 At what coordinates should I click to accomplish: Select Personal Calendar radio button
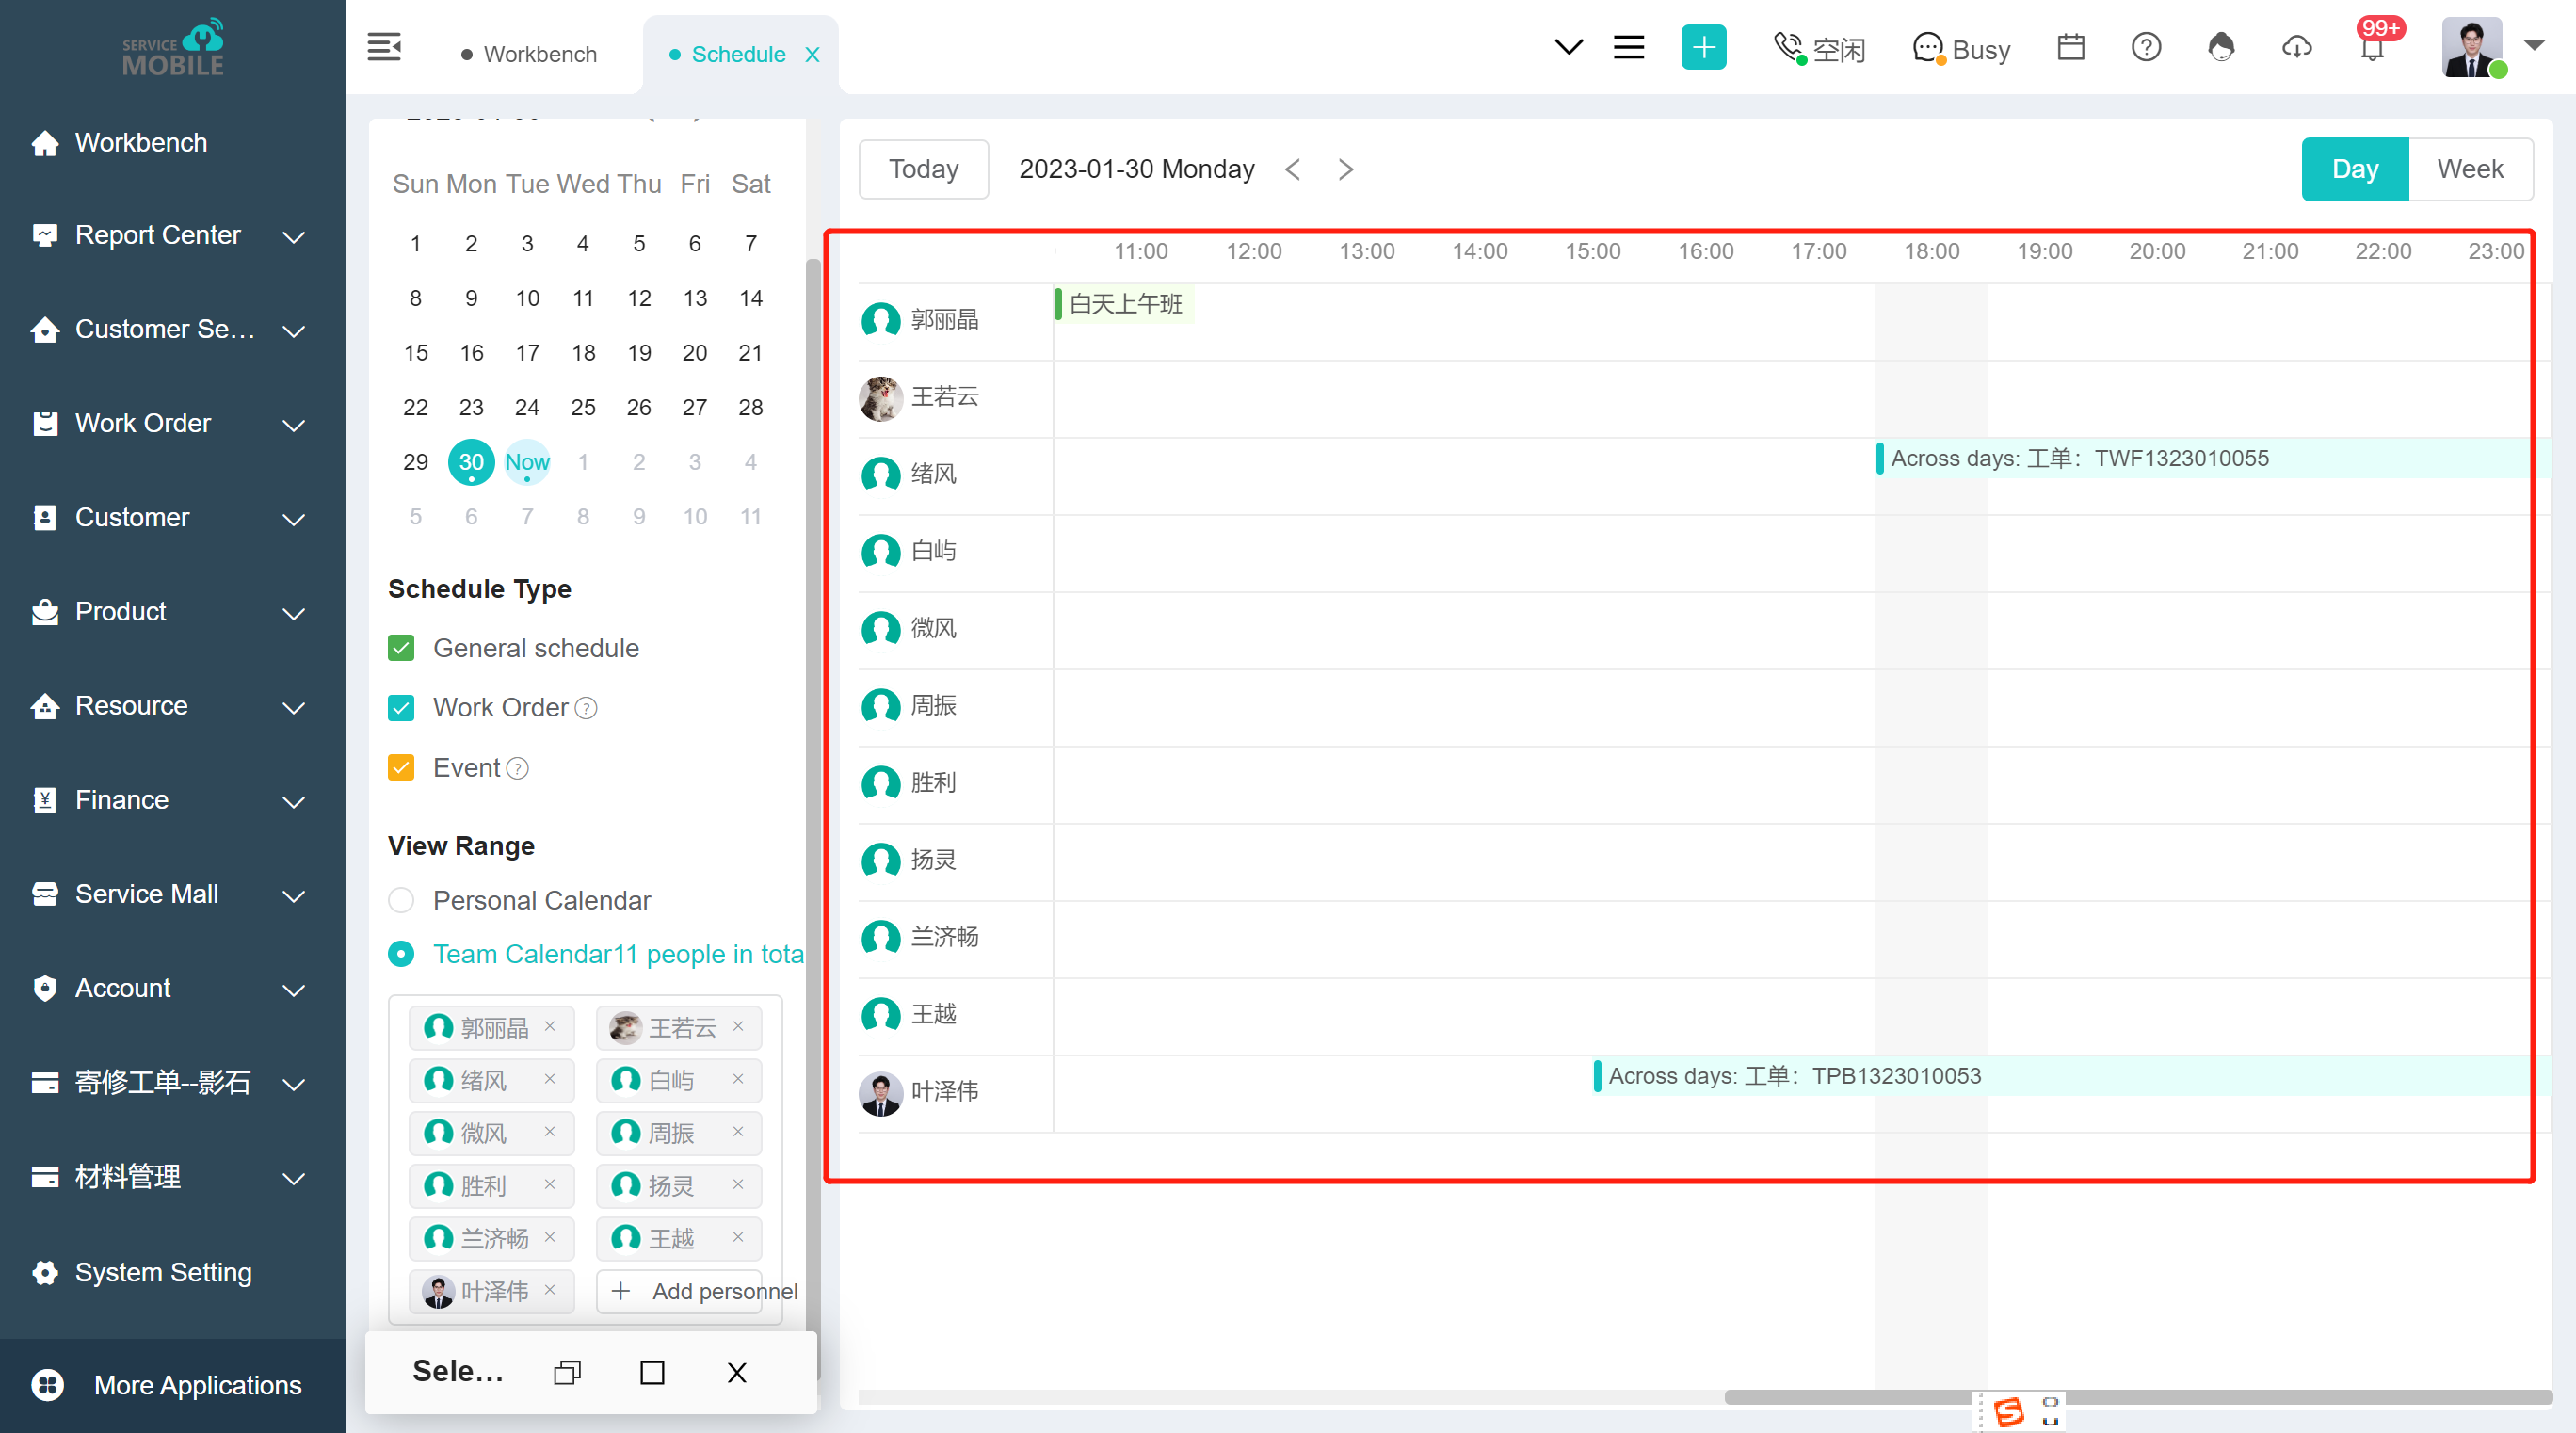point(401,900)
